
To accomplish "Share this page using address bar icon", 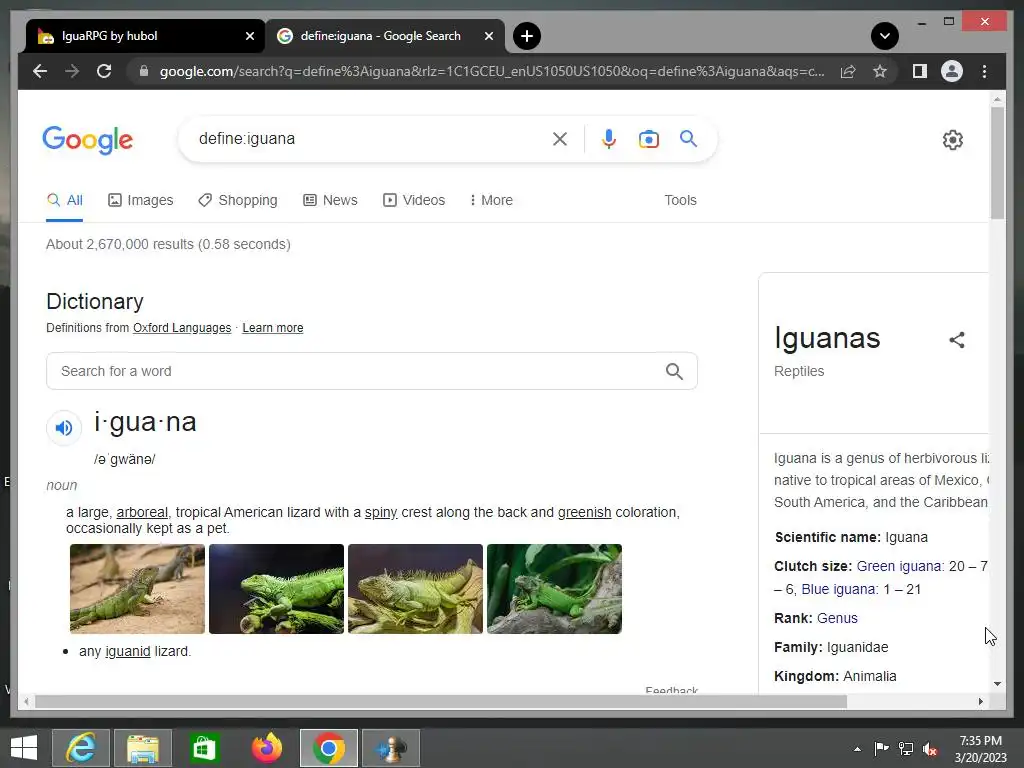I will pos(848,71).
